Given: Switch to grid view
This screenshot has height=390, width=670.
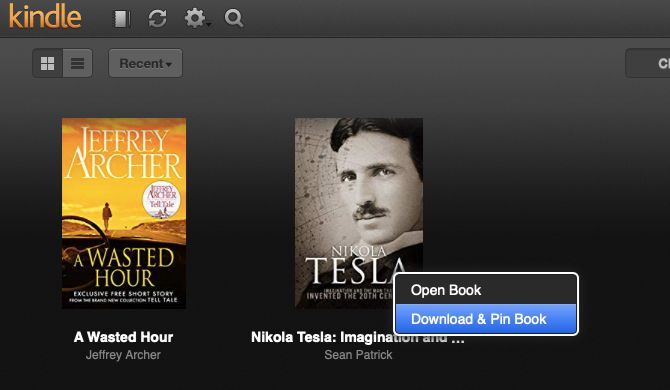Looking at the screenshot, I should (47, 63).
